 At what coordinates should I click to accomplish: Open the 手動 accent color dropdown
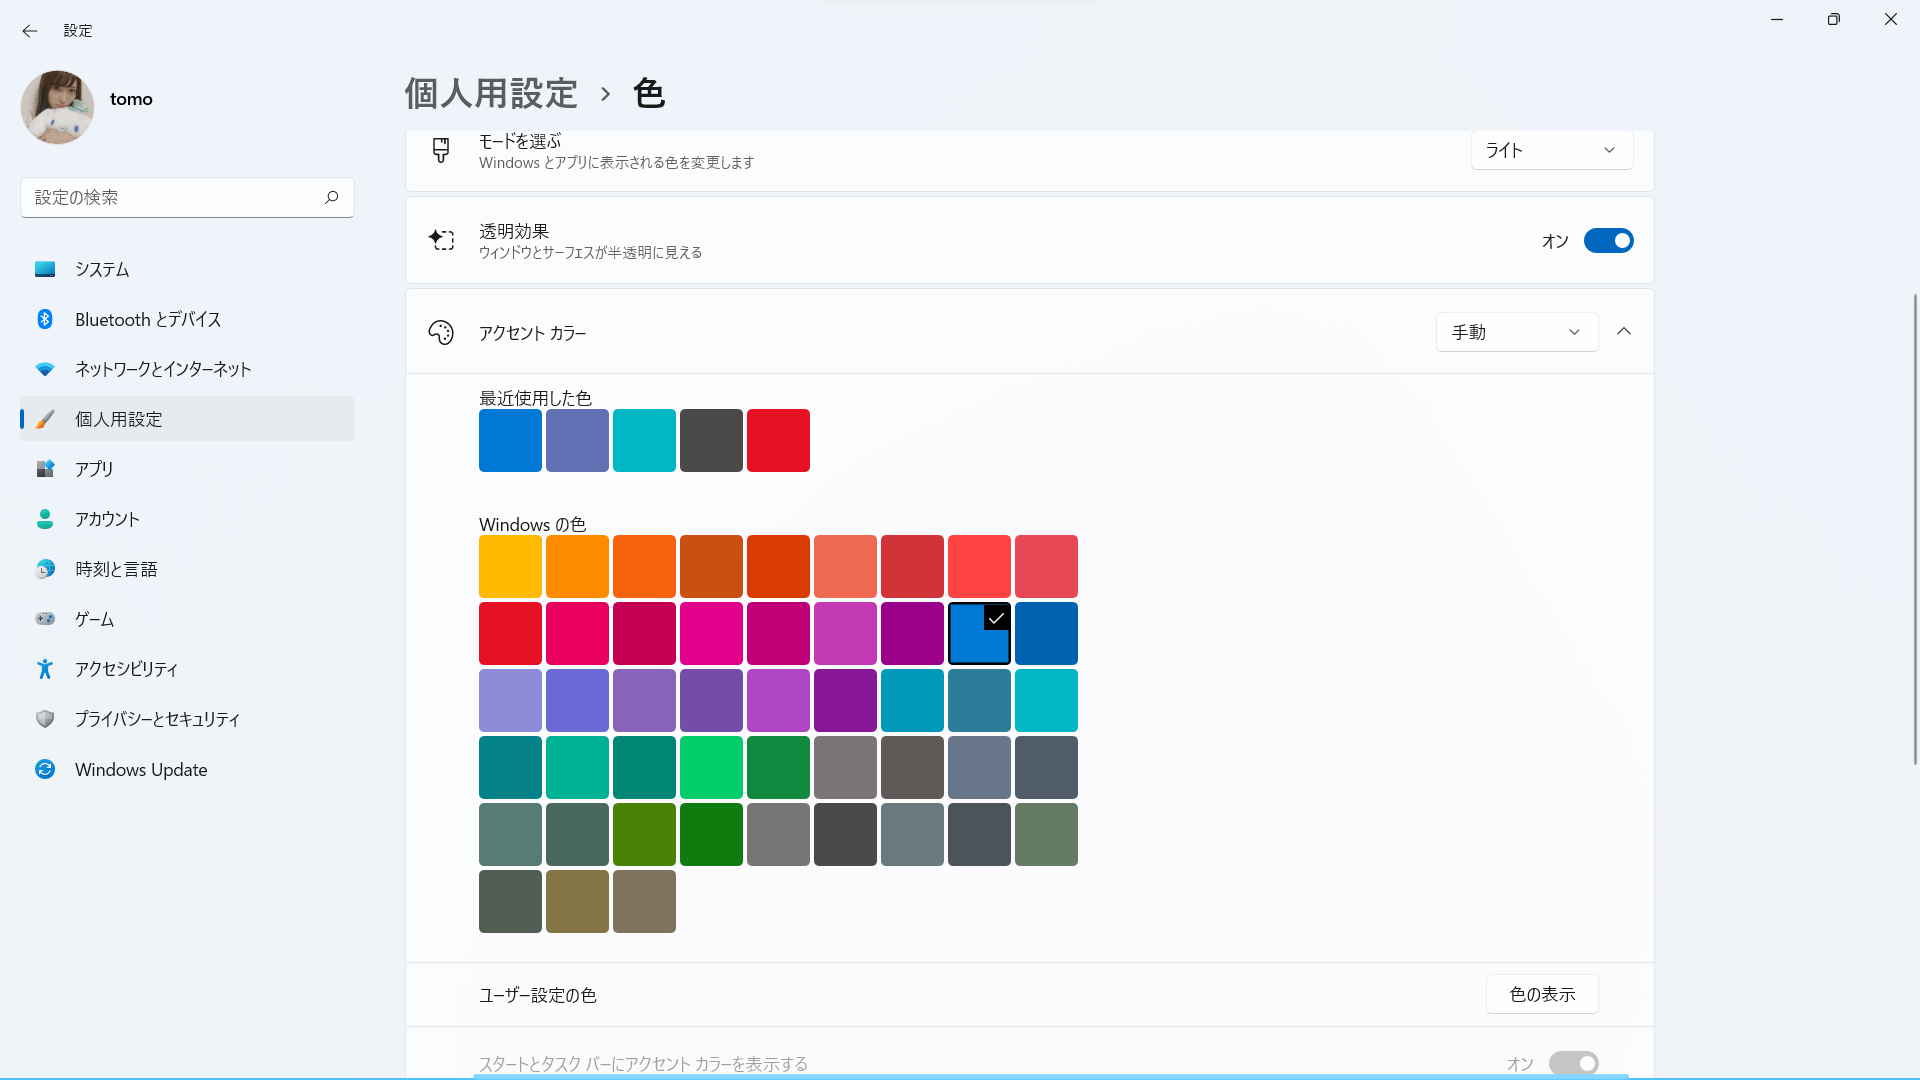tap(1516, 332)
